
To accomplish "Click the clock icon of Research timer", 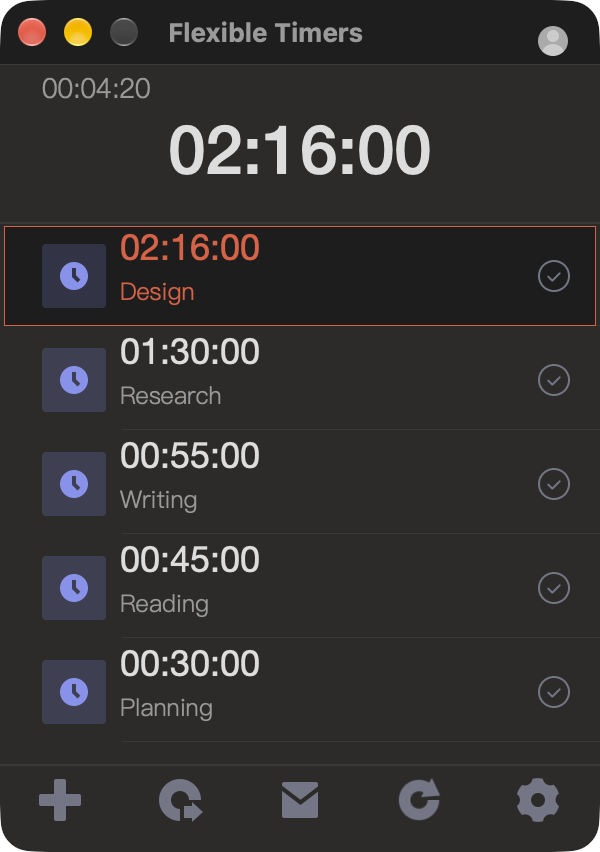I will point(74,380).
